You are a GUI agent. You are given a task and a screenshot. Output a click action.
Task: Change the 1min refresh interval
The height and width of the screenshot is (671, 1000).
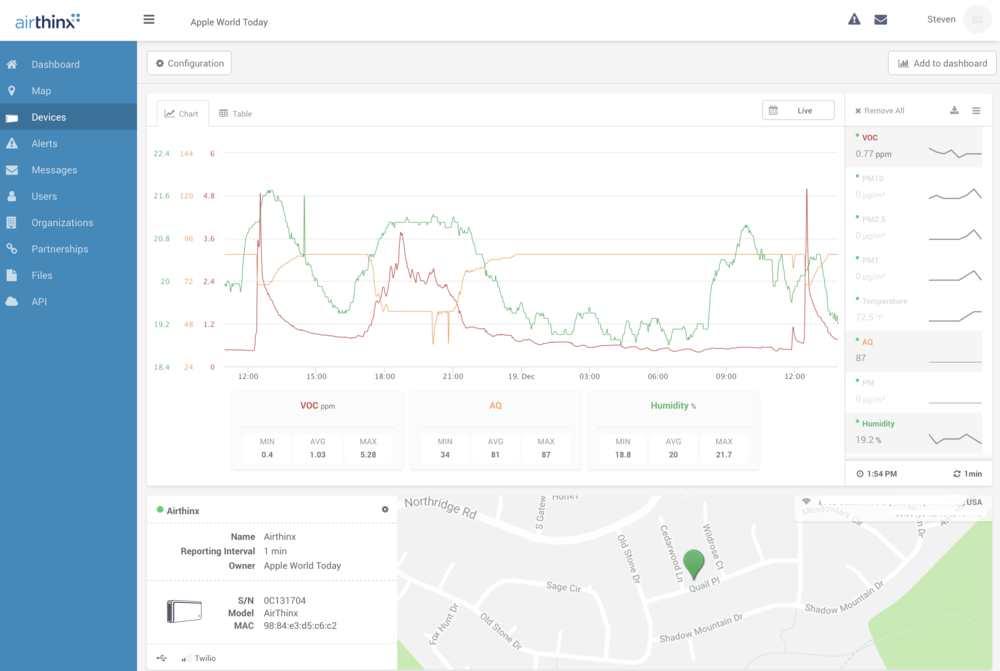967,474
